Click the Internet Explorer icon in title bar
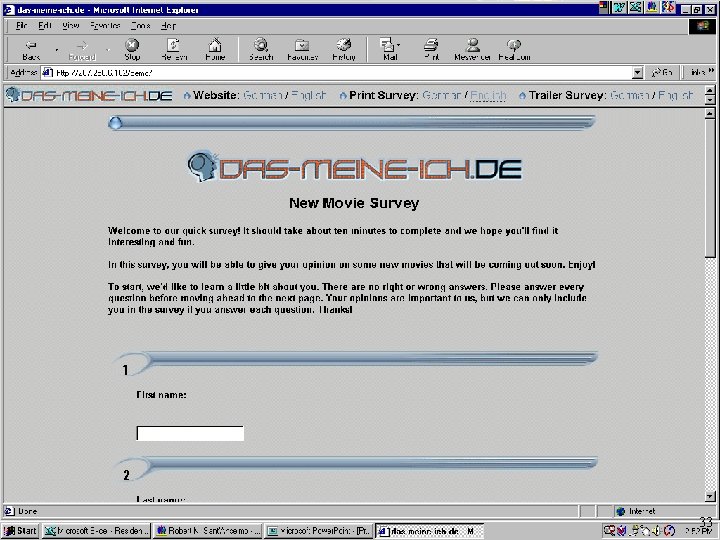 point(9,10)
